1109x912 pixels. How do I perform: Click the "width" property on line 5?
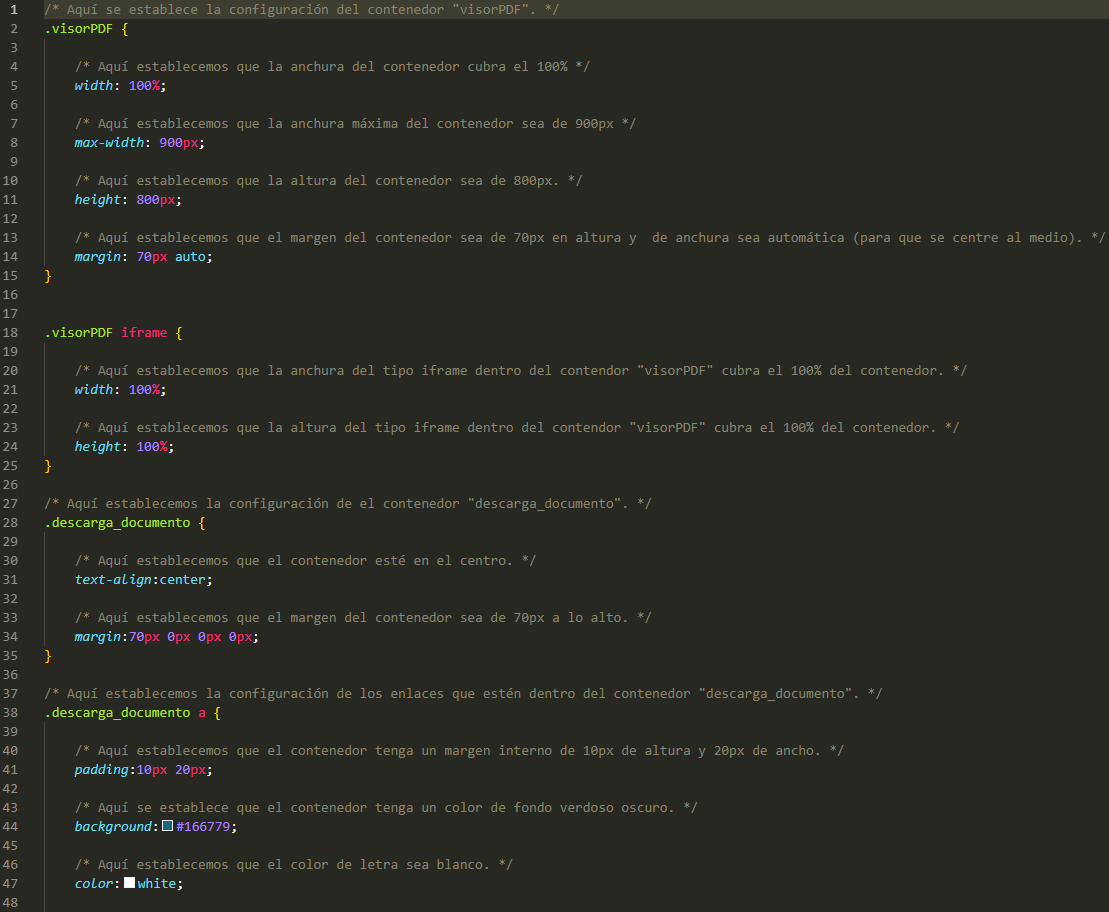pyautogui.click(x=94, y=86)
